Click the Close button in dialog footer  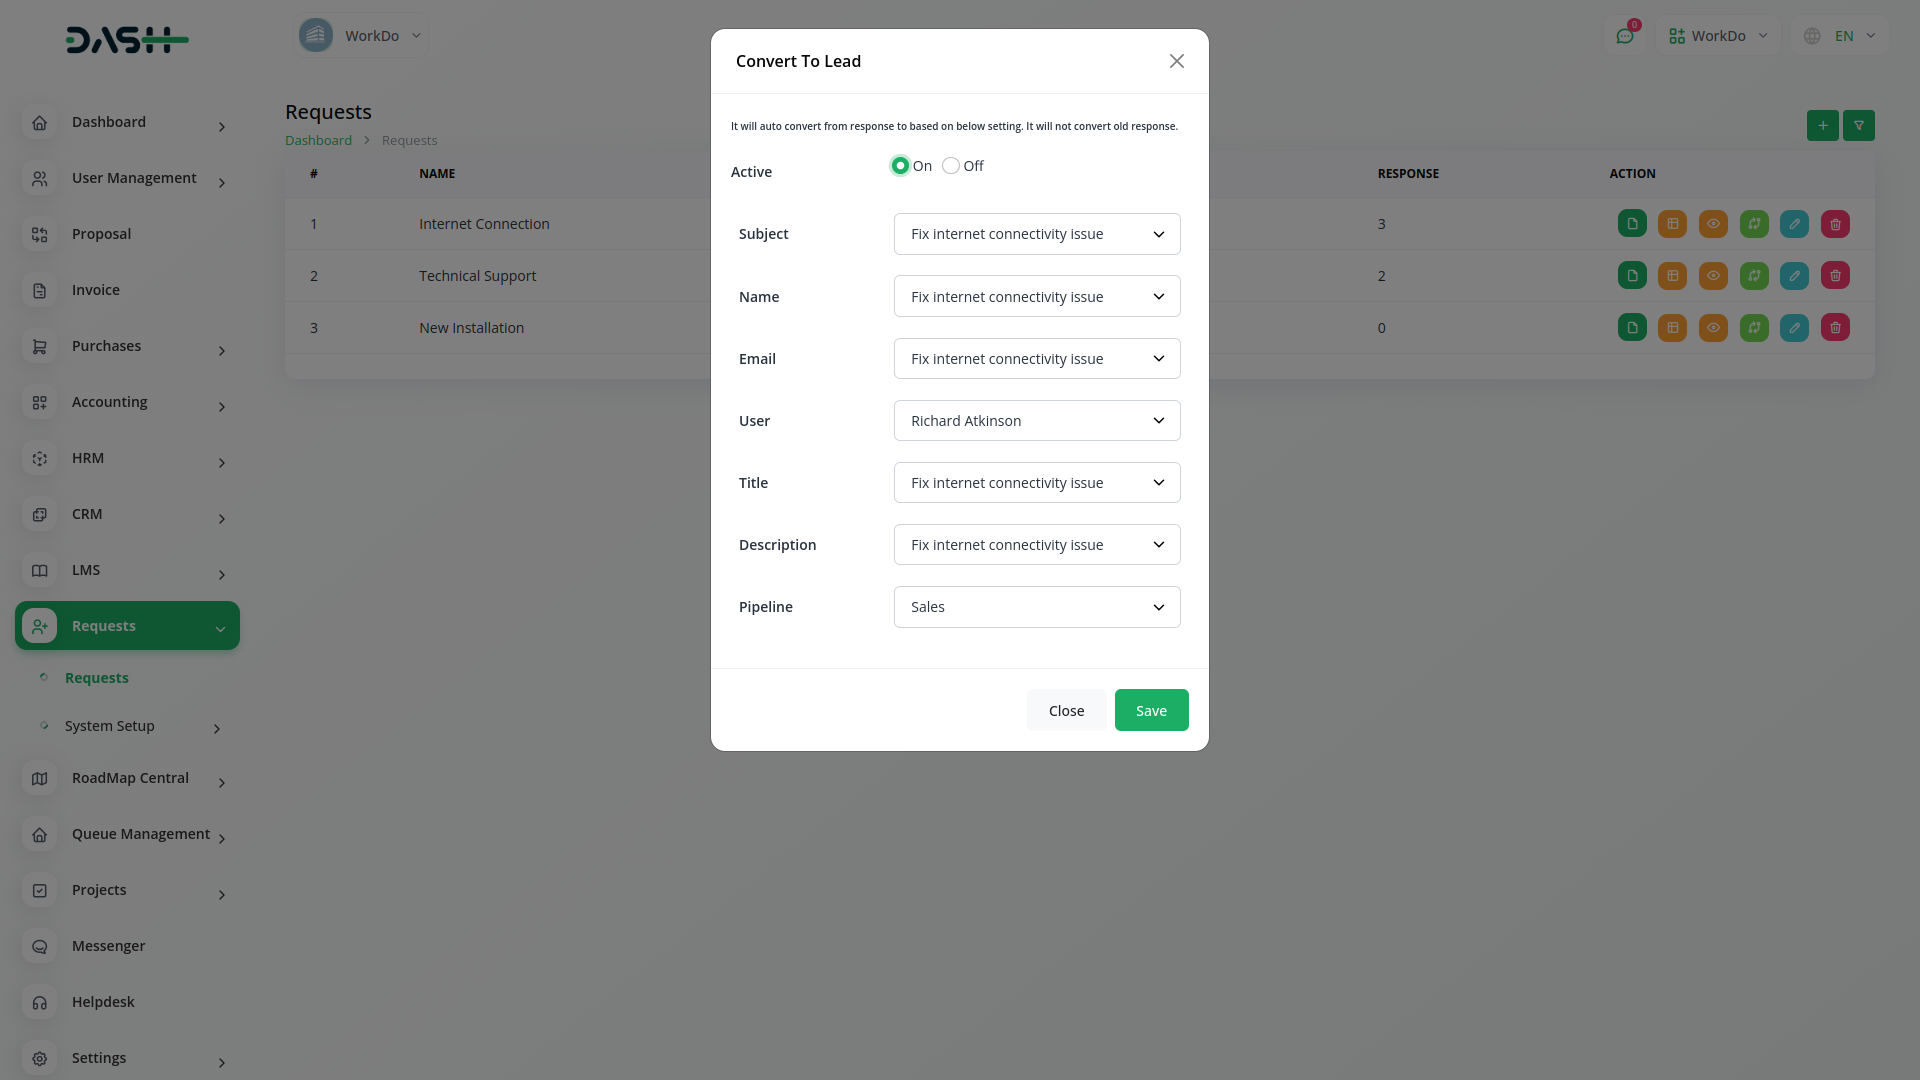coord(1066,711)
